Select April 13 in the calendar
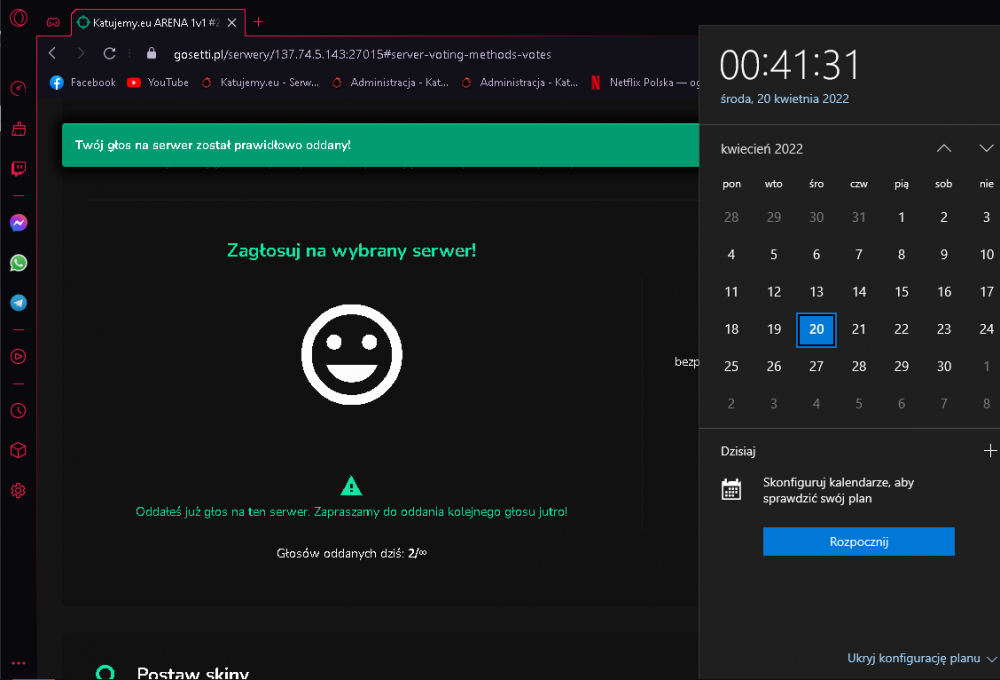1000x680 pixels. click(x=816, y=292)
